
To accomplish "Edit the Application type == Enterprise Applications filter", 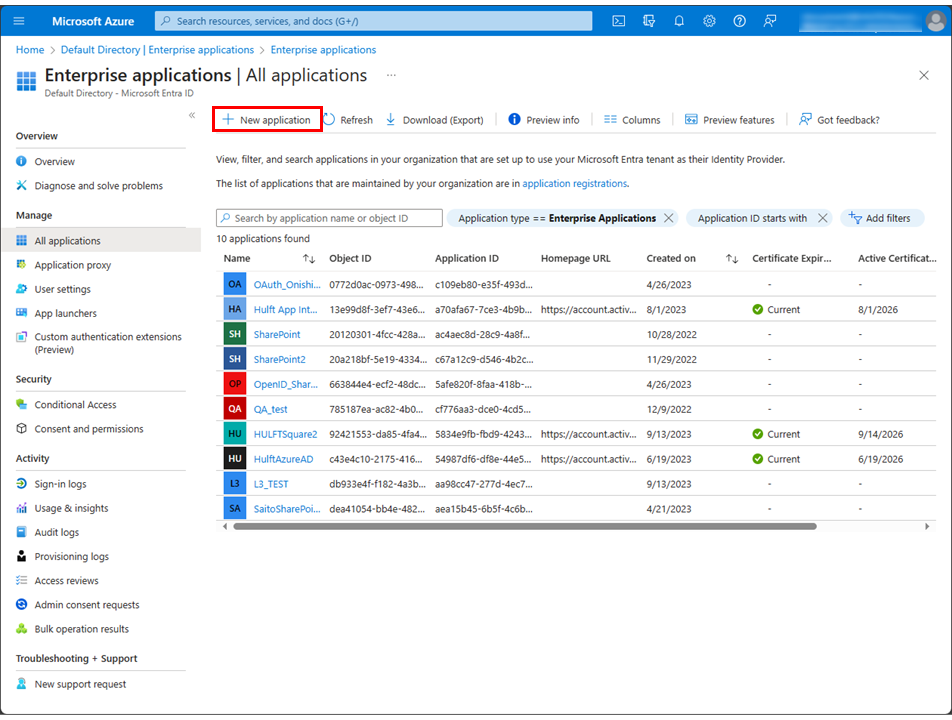I will [557, 218].
